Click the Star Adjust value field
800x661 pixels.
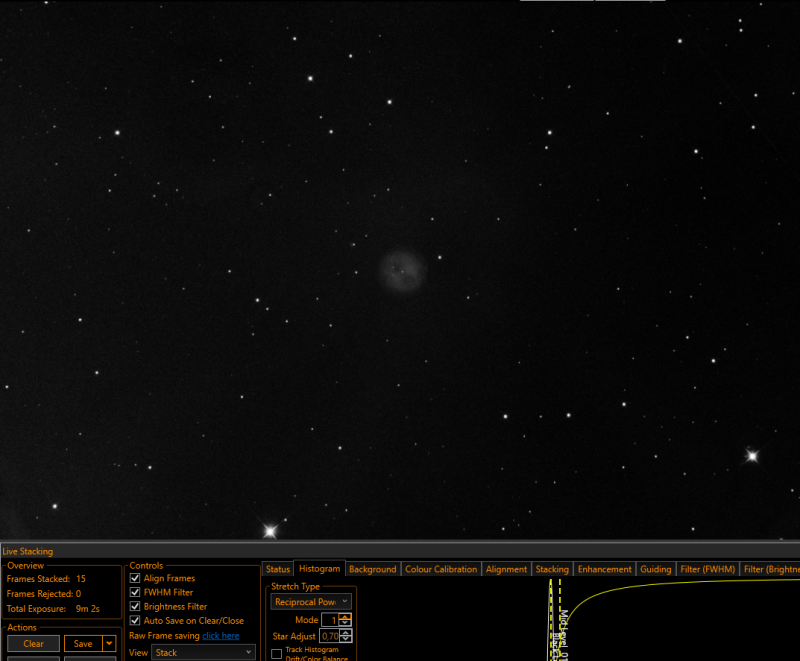330,636
